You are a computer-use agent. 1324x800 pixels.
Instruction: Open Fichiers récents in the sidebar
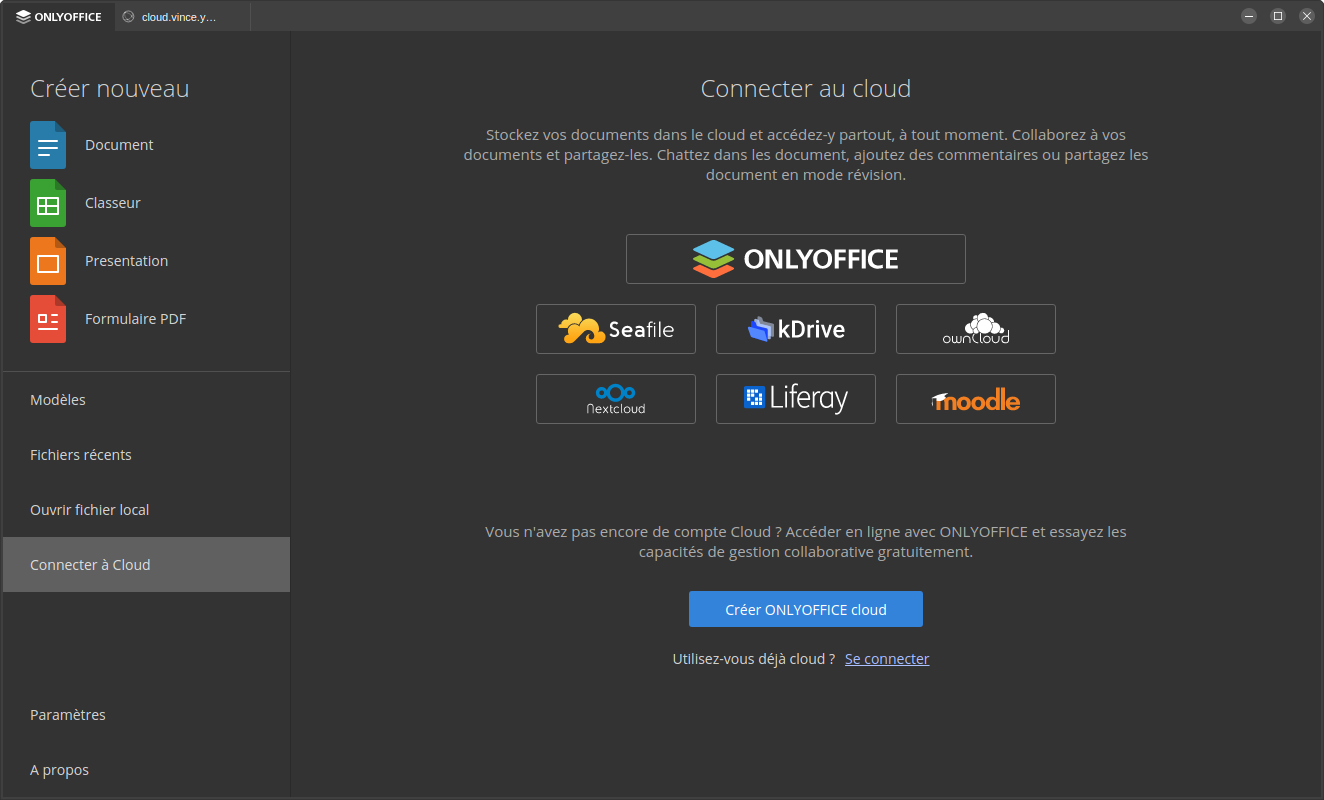coord(81,455)
